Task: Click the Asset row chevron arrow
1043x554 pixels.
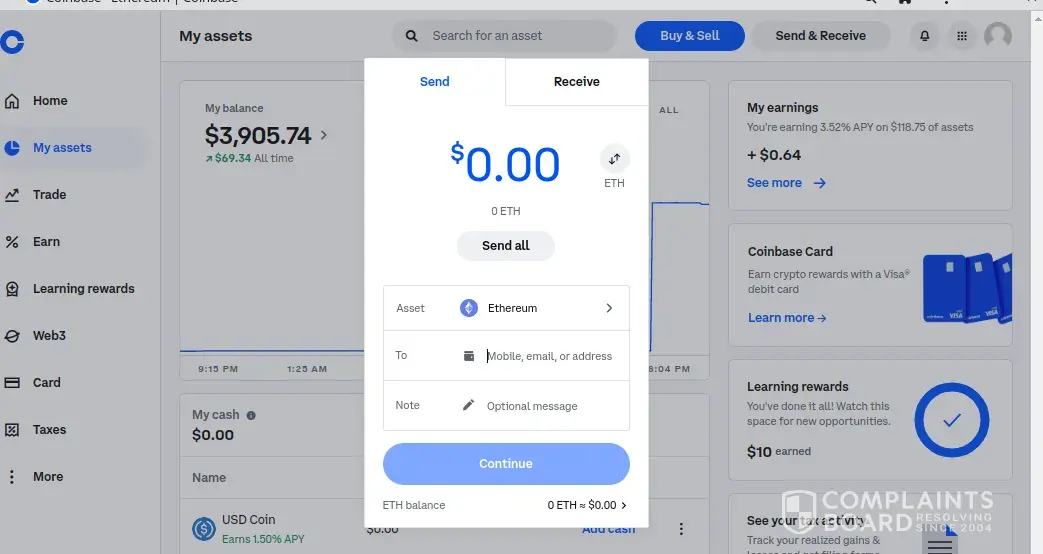Action: (x=609, y=308)
